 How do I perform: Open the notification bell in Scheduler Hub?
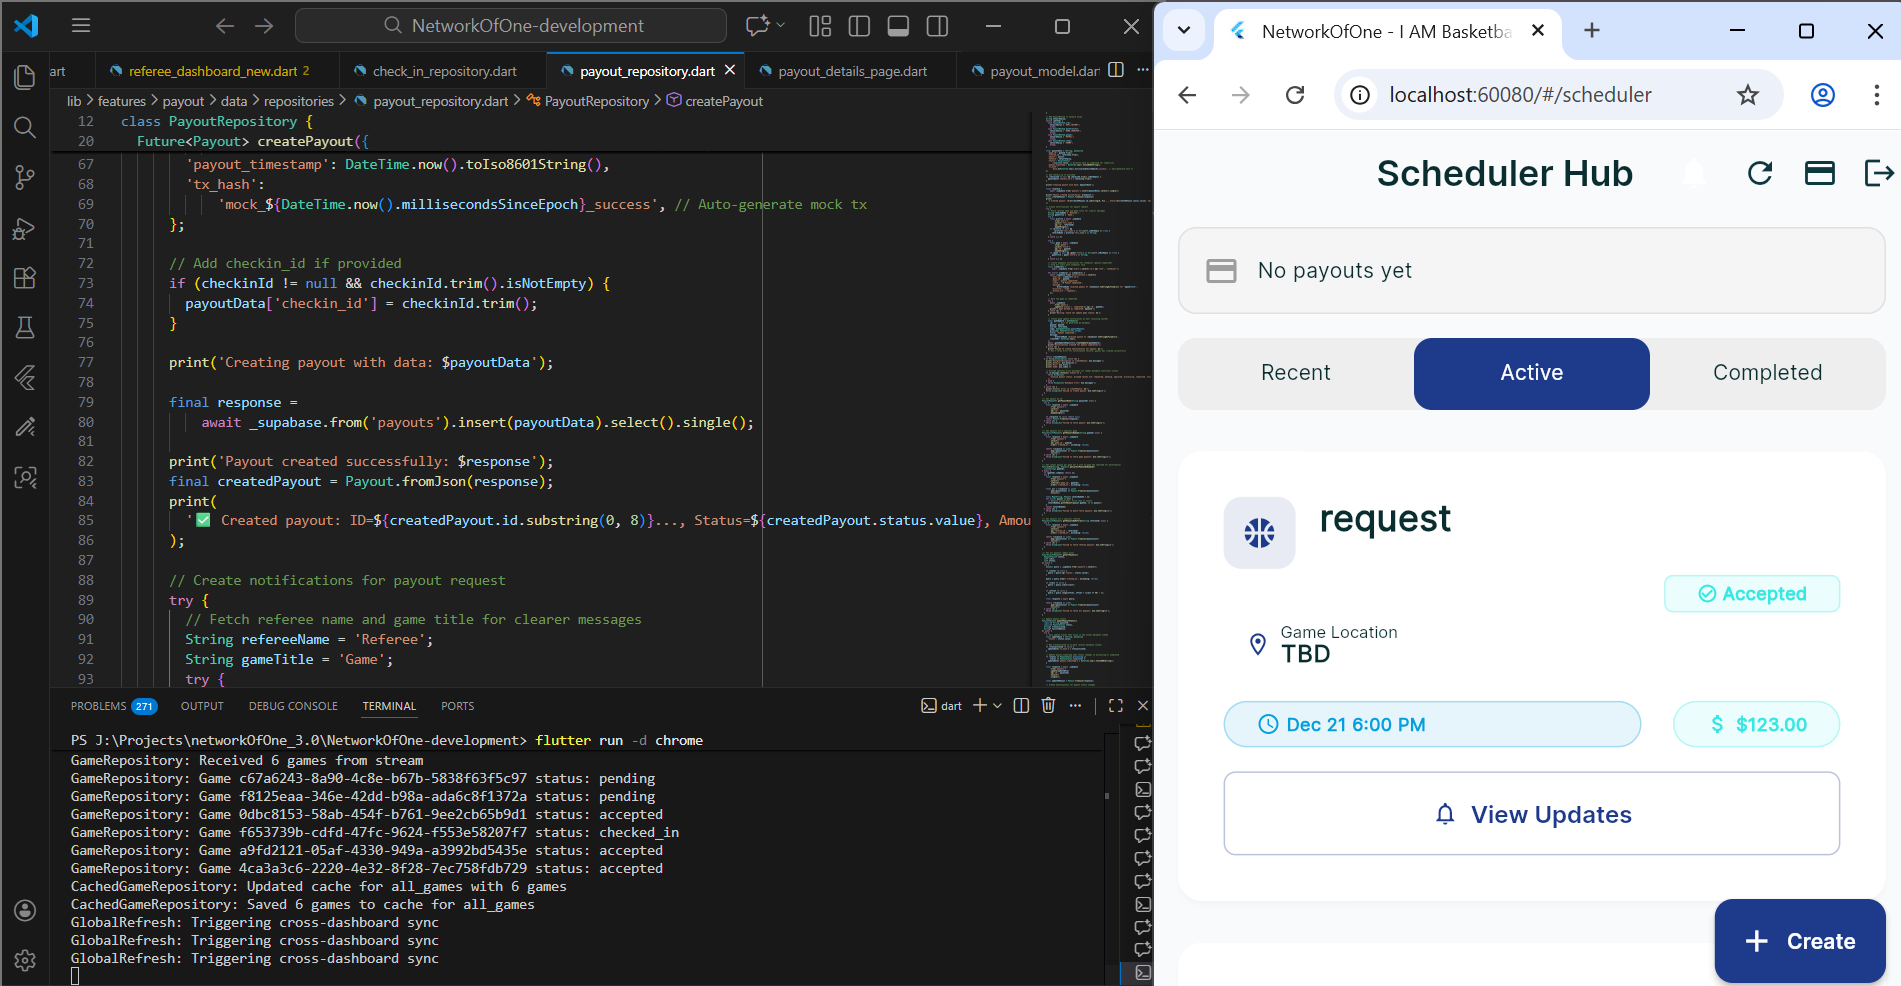[x=1692, y=172]
